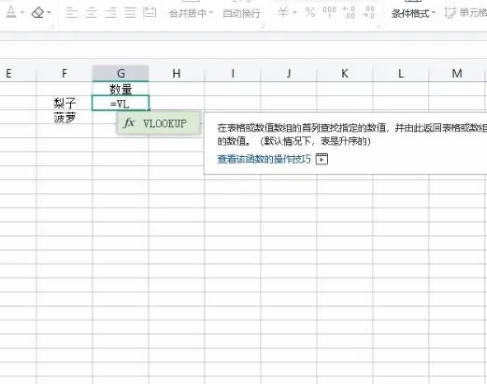Apply the ¥ currency format
This screenshot has height=384, width=487.
pyautogui.click(x=283, y=13)
